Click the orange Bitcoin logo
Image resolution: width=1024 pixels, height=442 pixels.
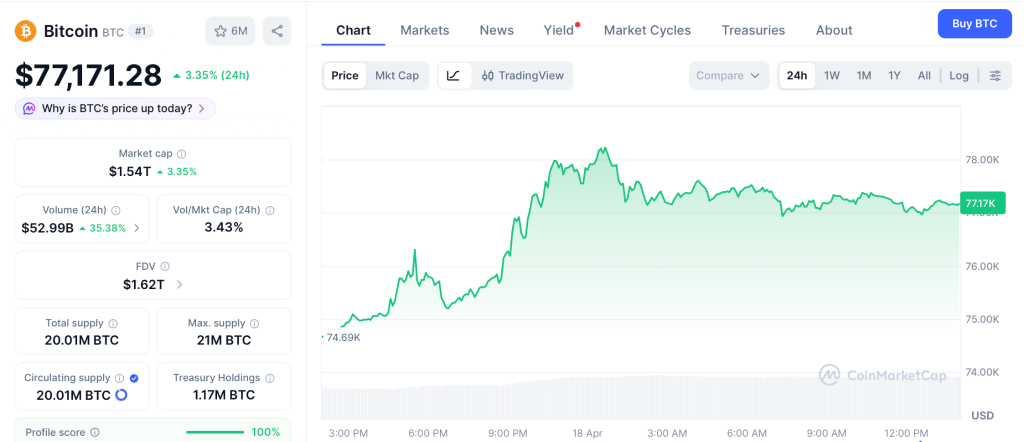pyautogui.click(x=25, y=31)
